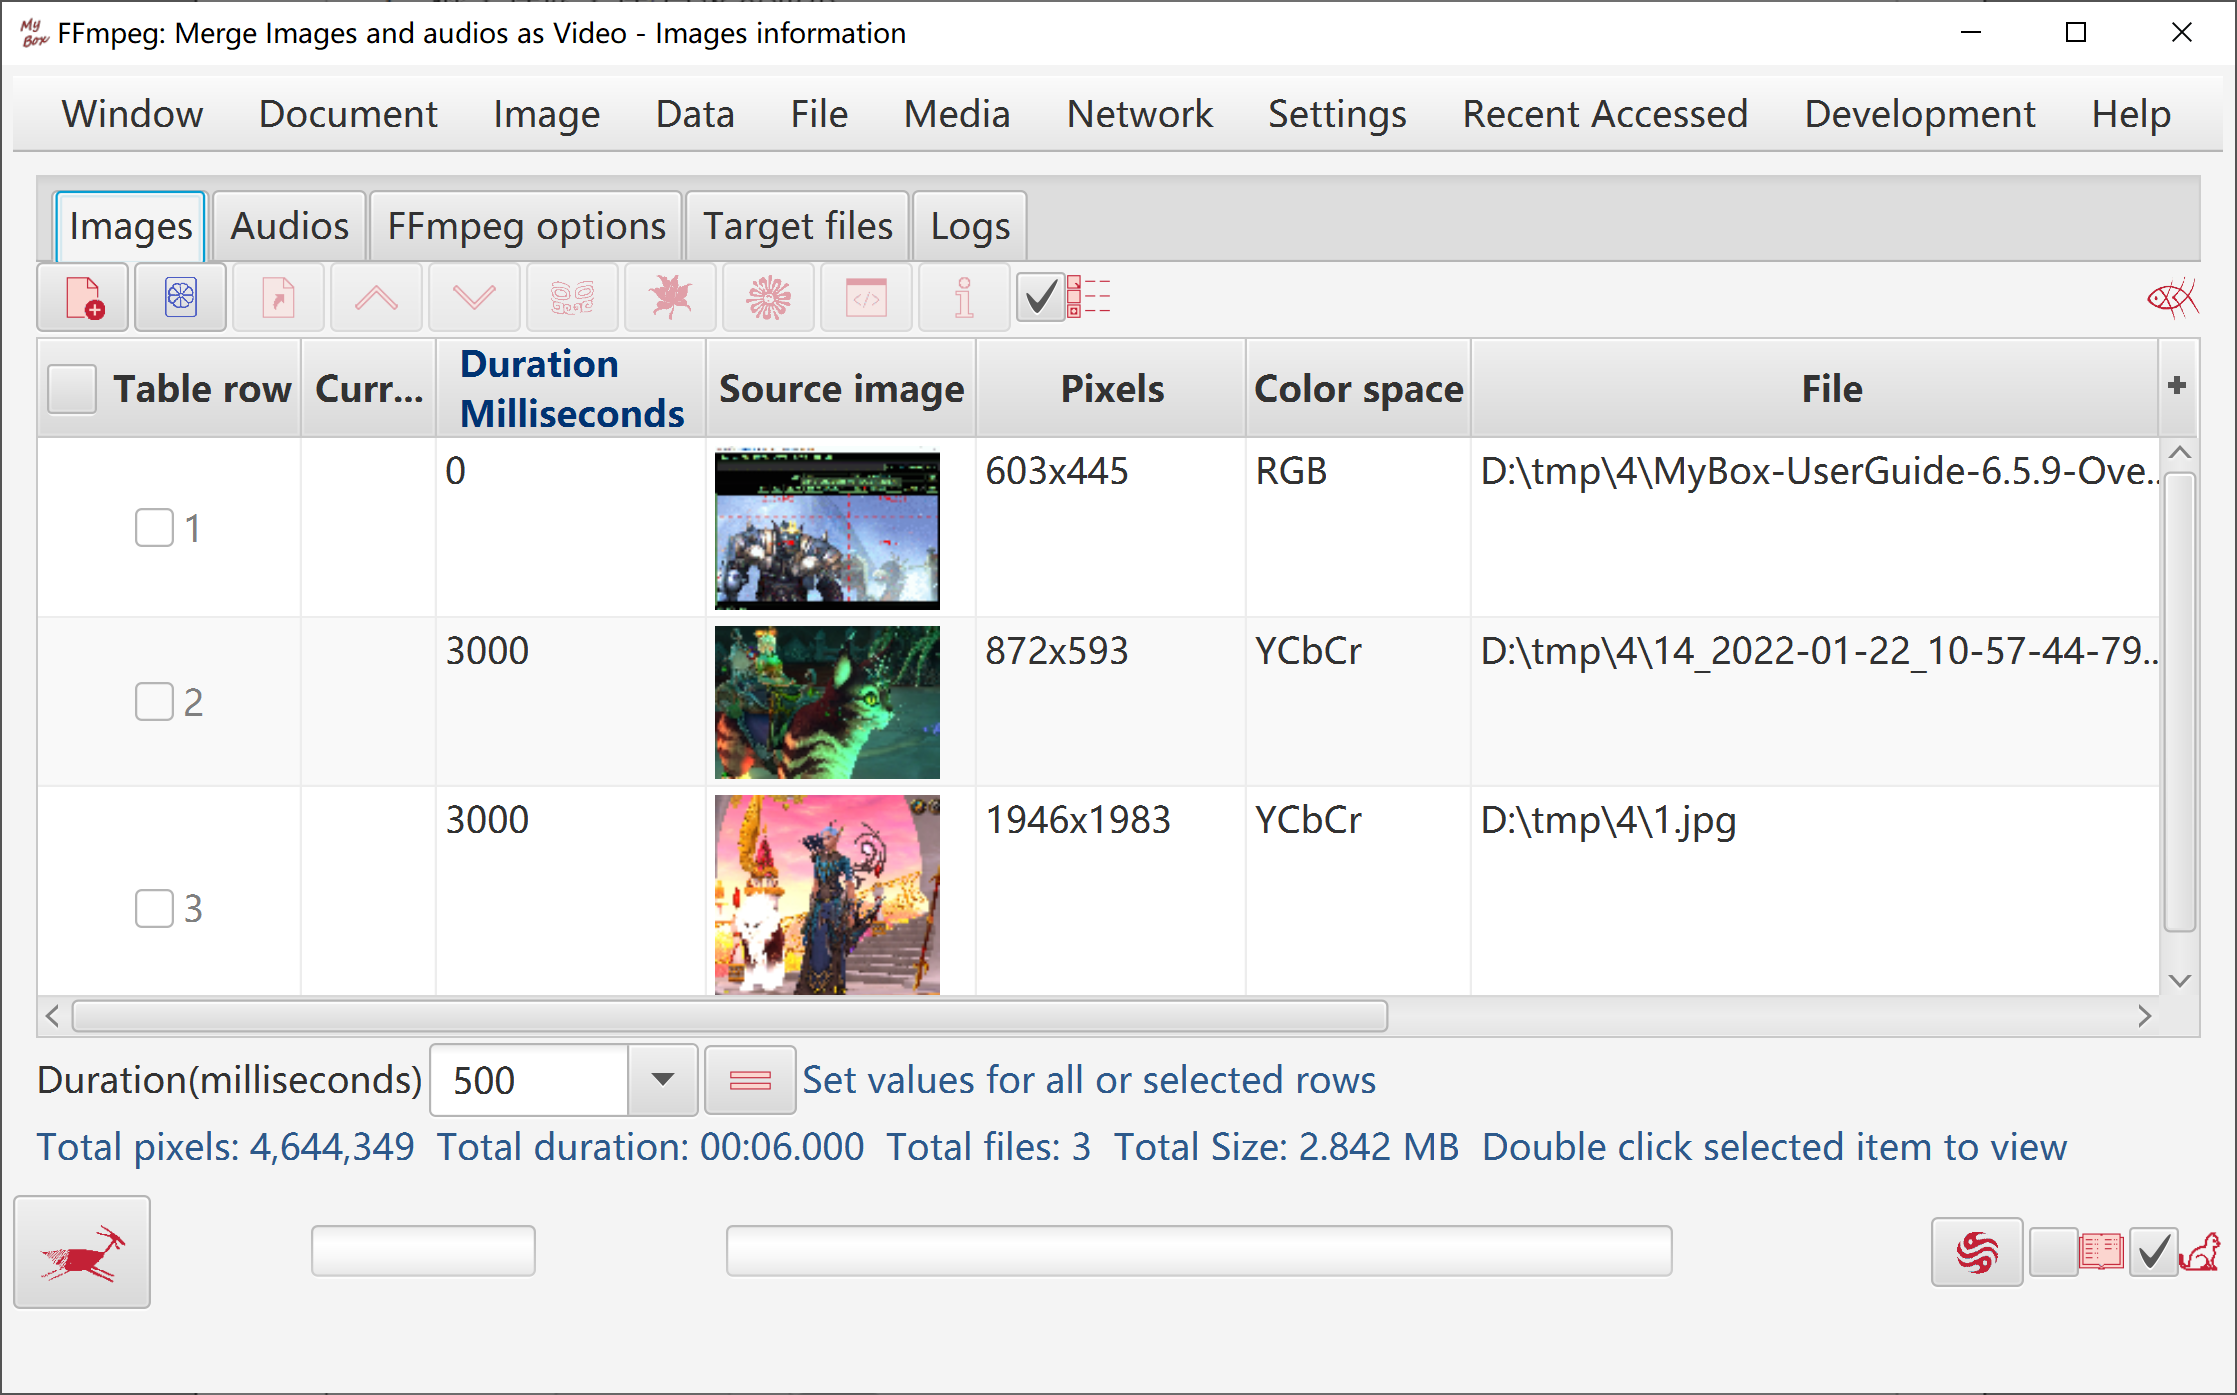
Task: Move selected row up with chevron icon
Action: click(377, 298)
